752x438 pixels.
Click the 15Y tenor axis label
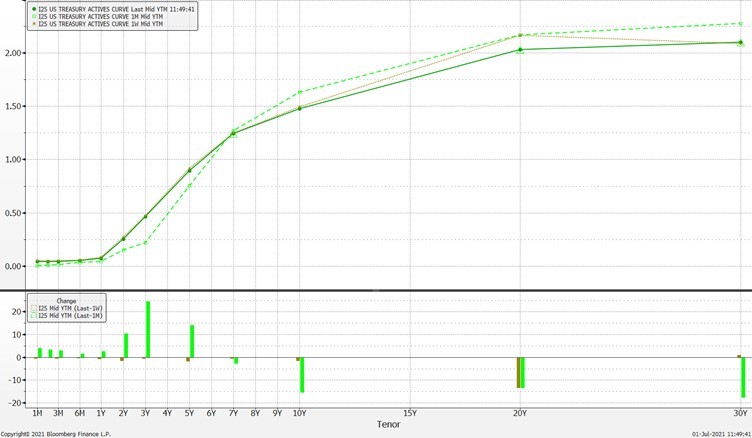[410, 412]
